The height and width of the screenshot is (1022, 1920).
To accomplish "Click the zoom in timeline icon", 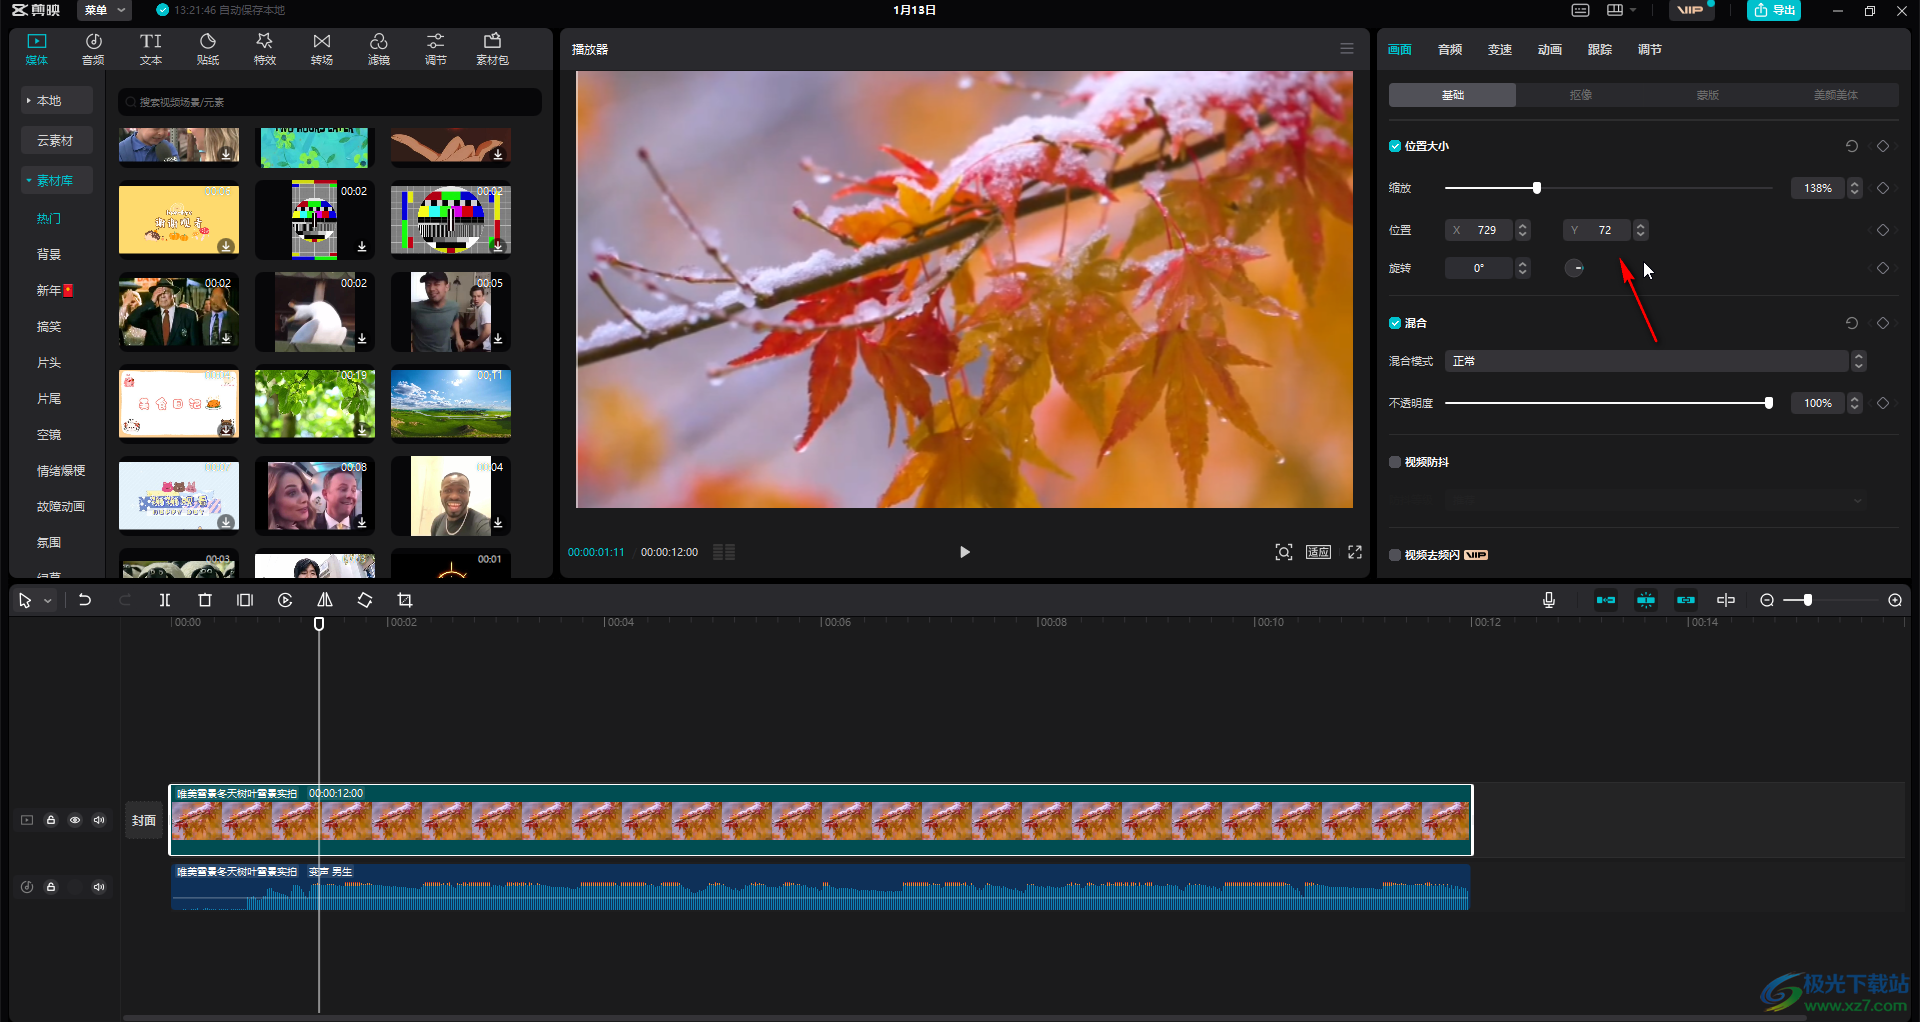I will coord(1895,600).
